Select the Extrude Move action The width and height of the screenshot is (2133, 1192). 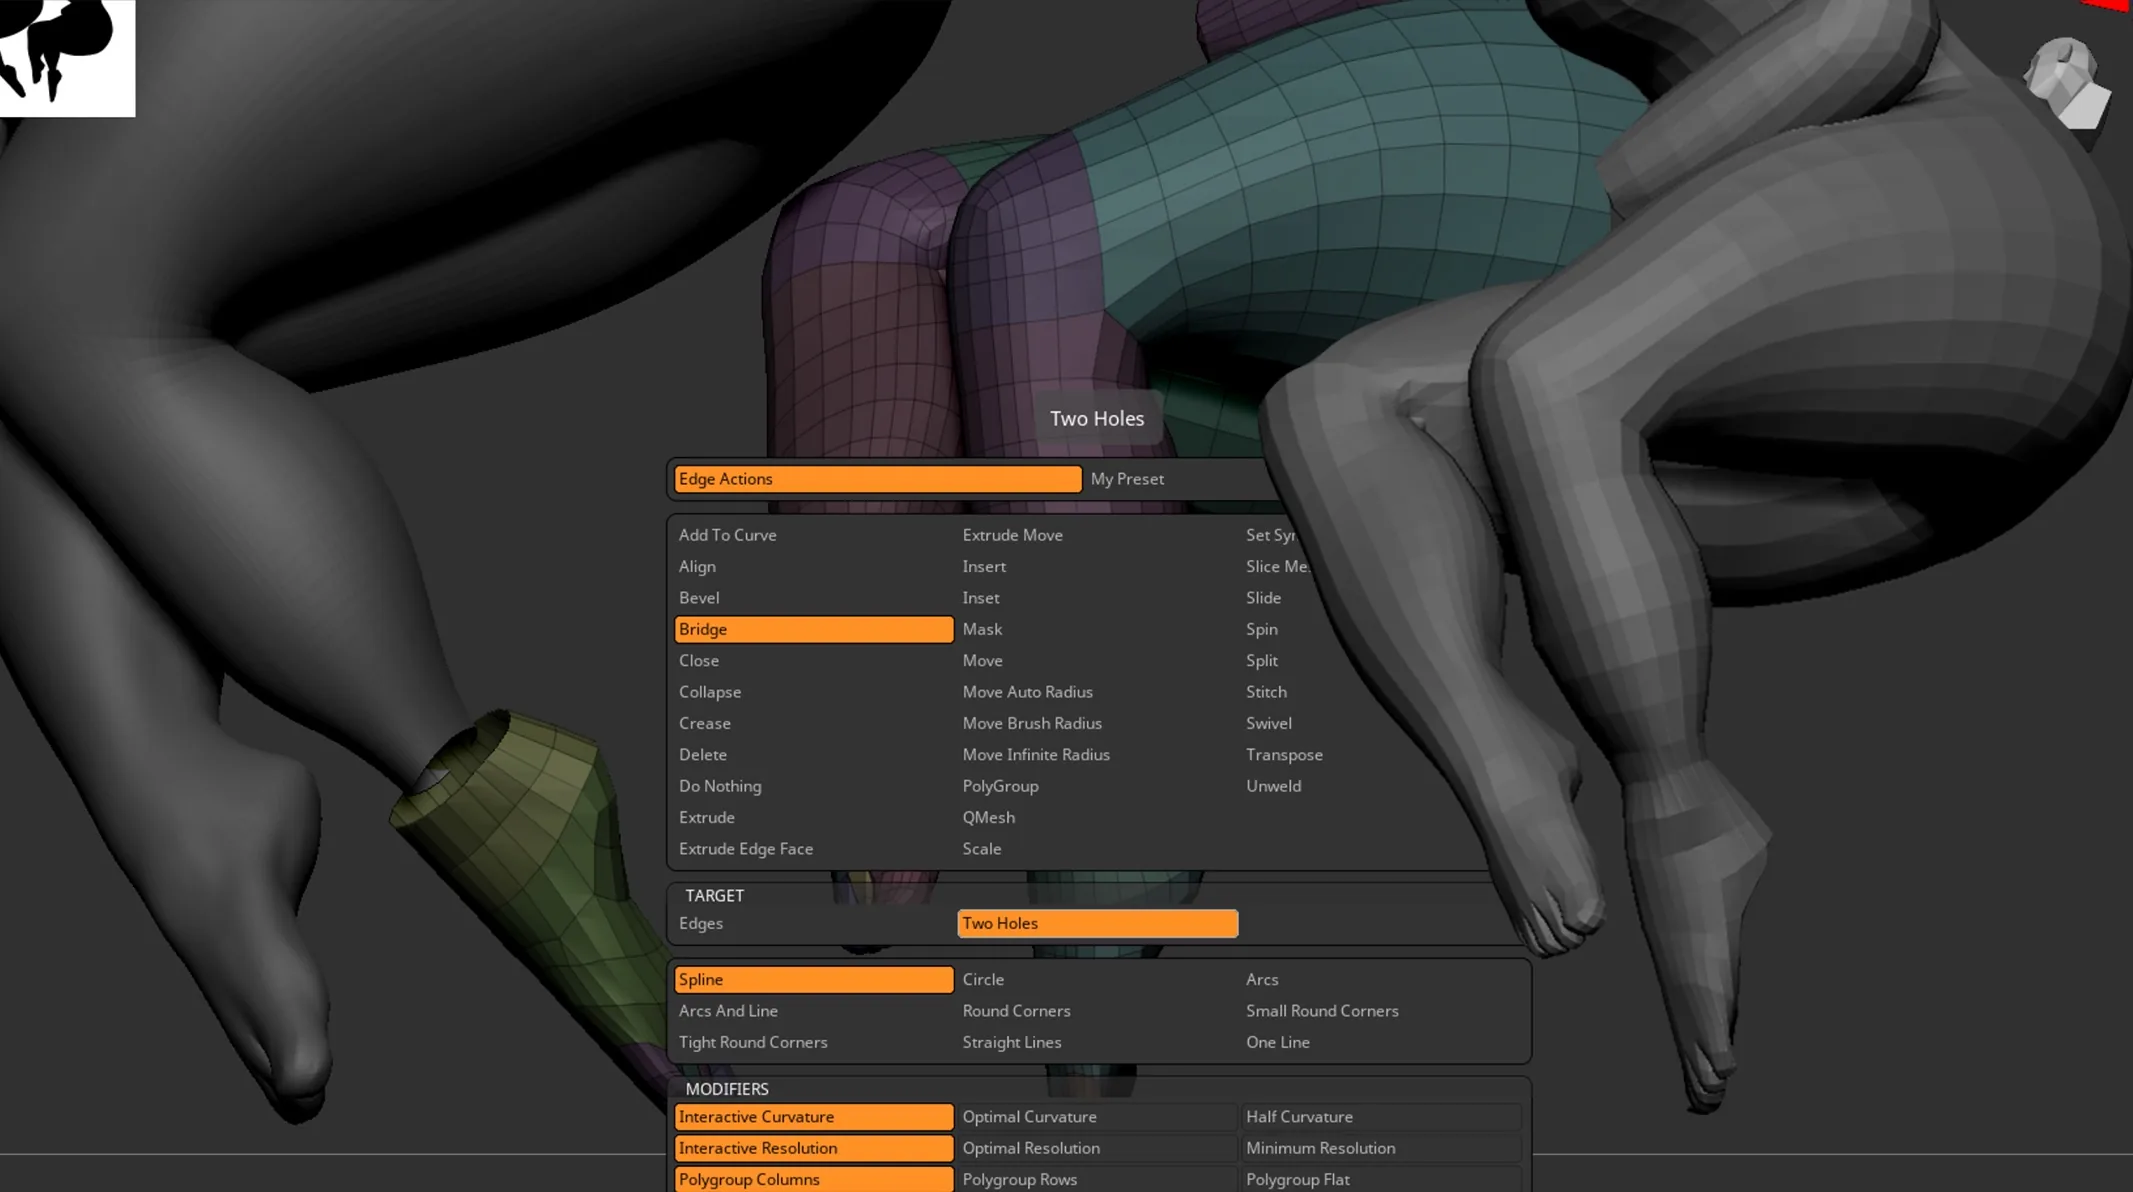(1012, 535)
